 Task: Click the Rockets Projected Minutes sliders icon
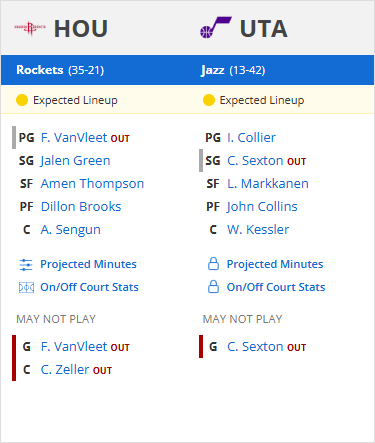(26, 265)
